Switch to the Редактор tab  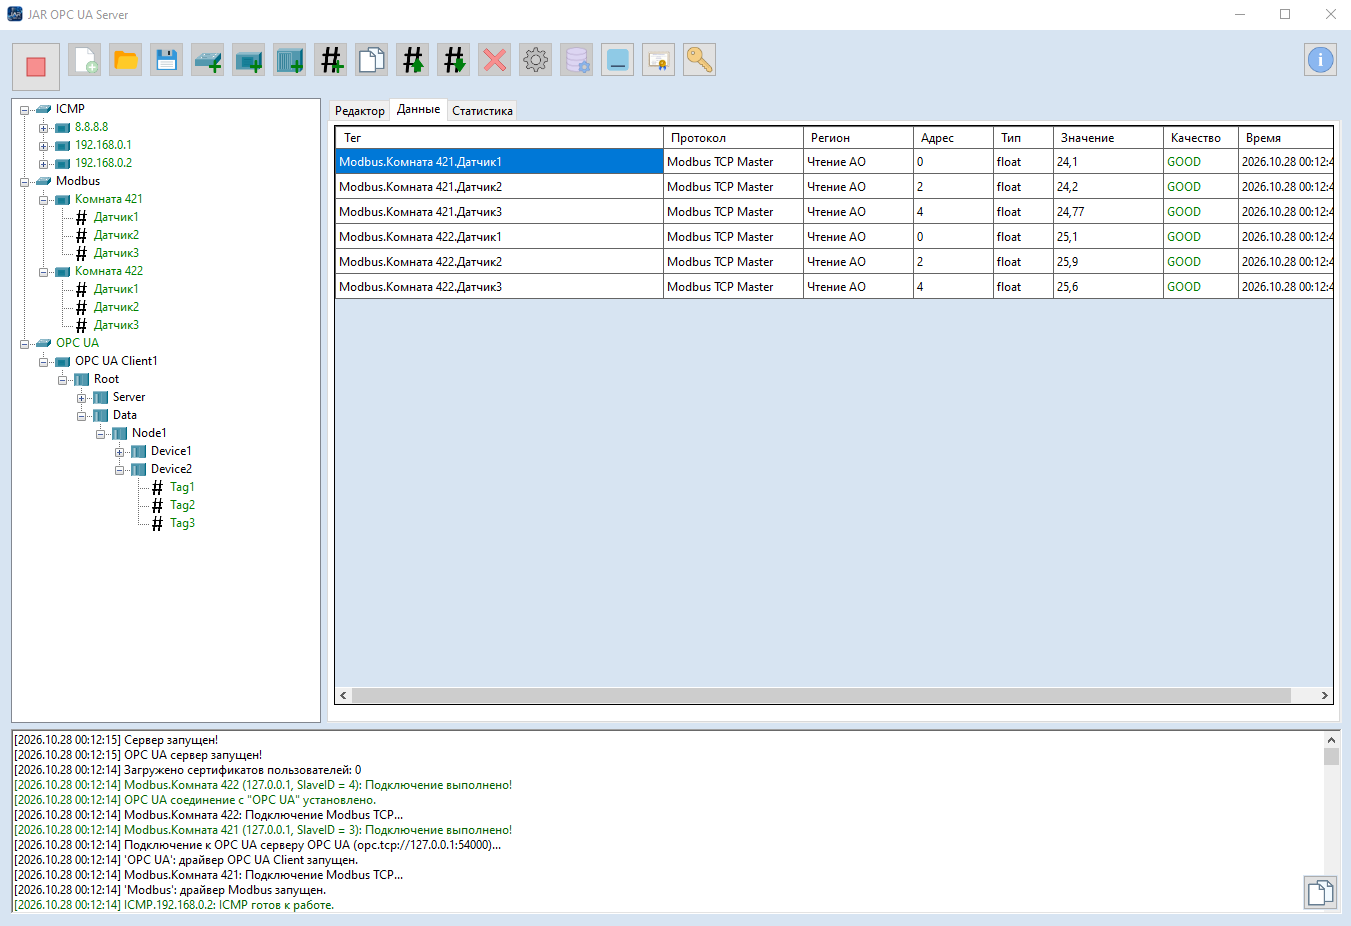click(x=360, y=111)
